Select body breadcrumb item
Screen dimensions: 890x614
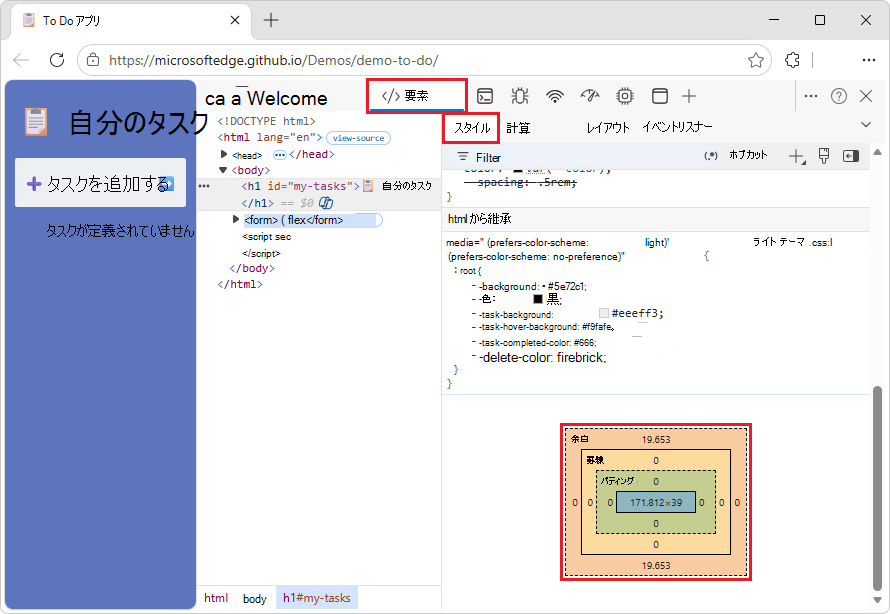click(254, 599)
